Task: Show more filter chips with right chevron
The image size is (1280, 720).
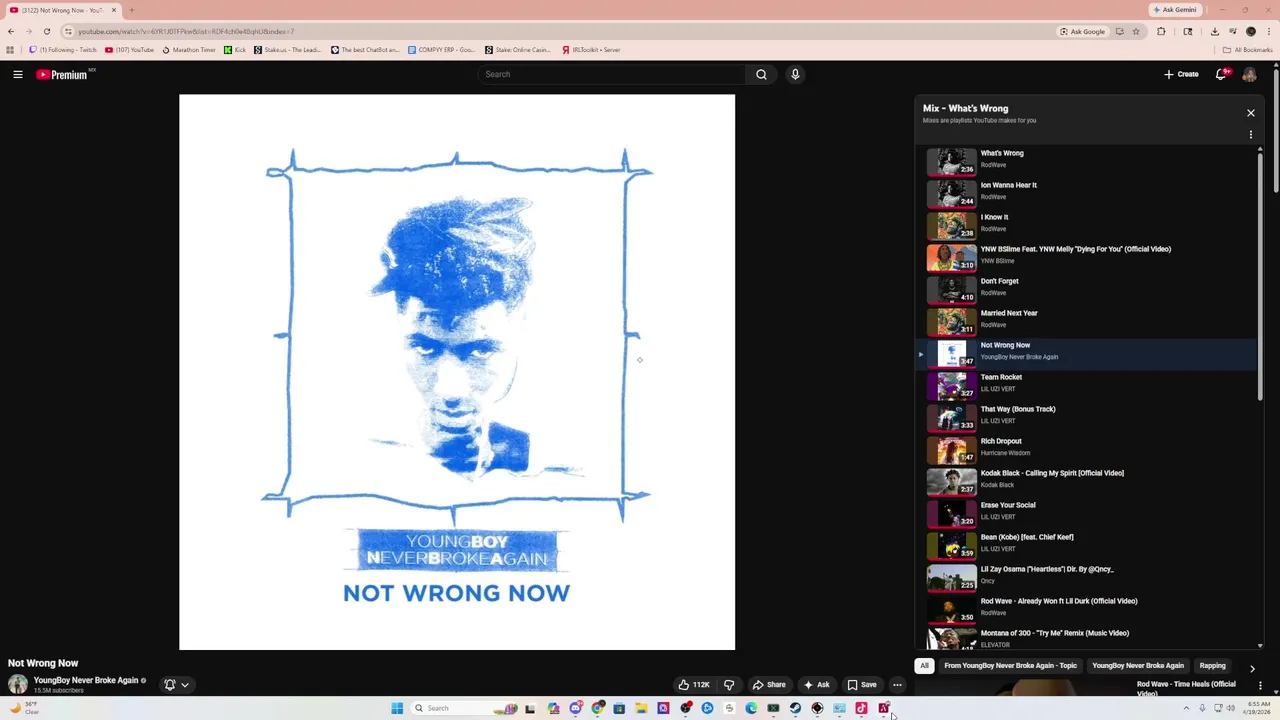Action: click(x=1252, y=668)
